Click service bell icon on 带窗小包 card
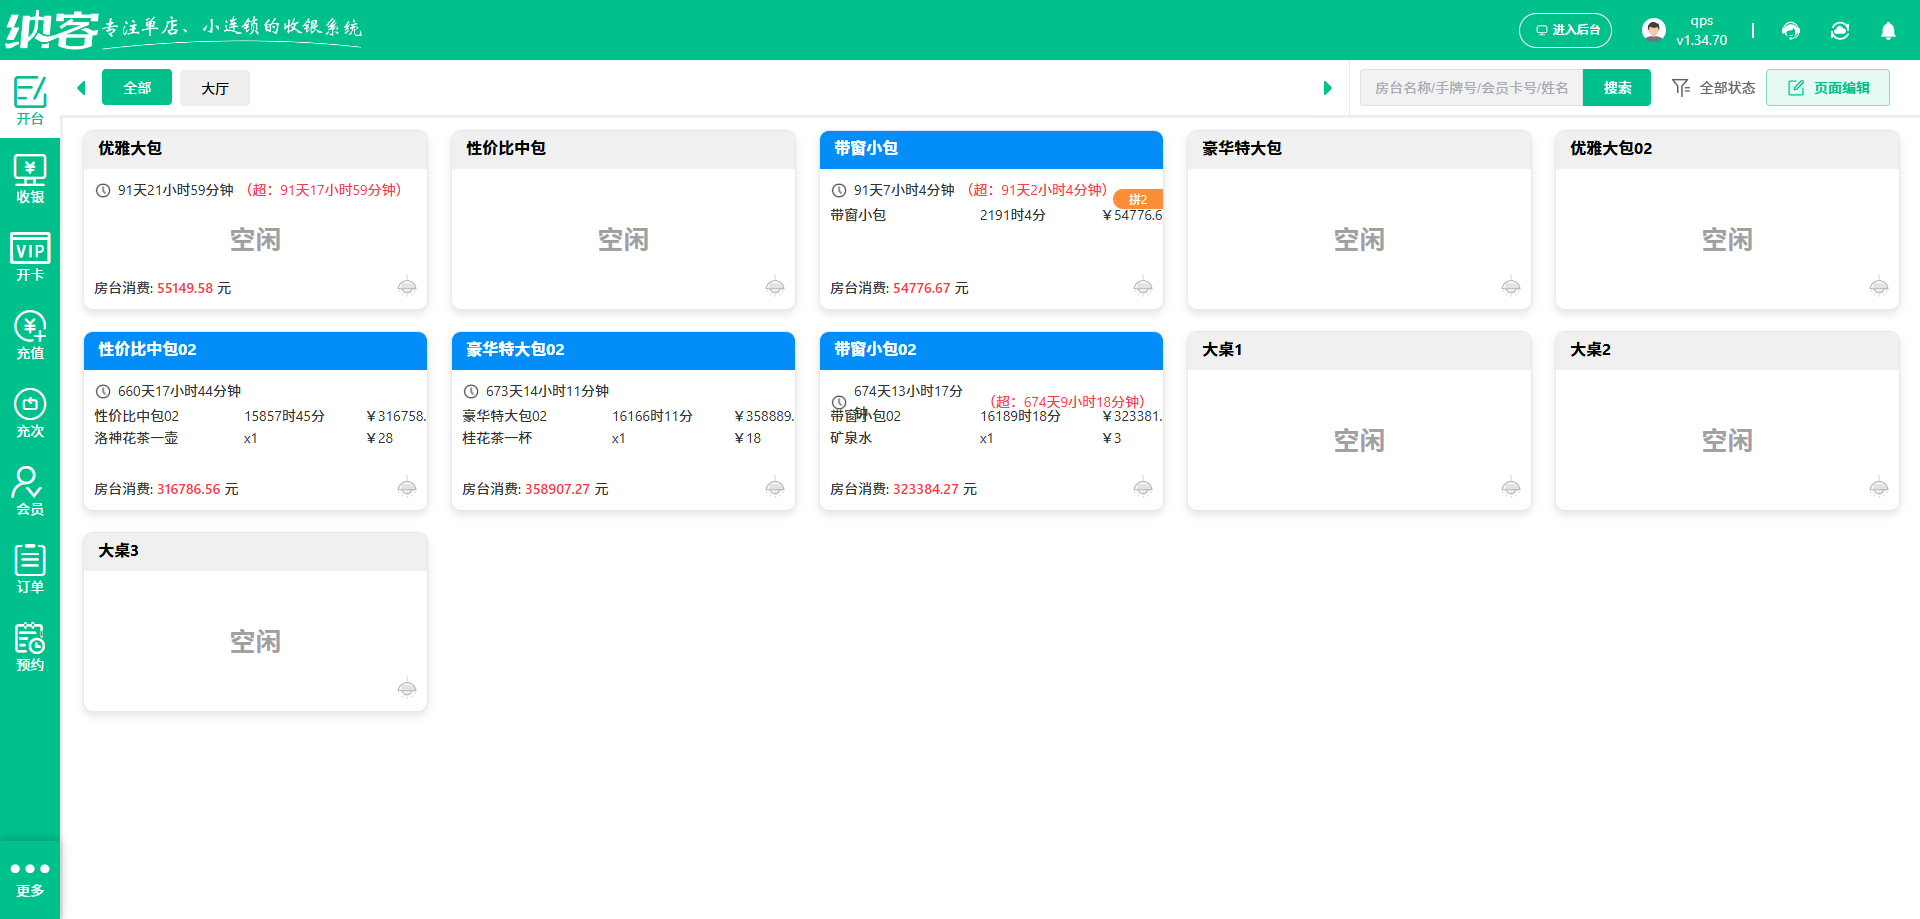This screenshot has width=1920, height=919. [1143, 287]
